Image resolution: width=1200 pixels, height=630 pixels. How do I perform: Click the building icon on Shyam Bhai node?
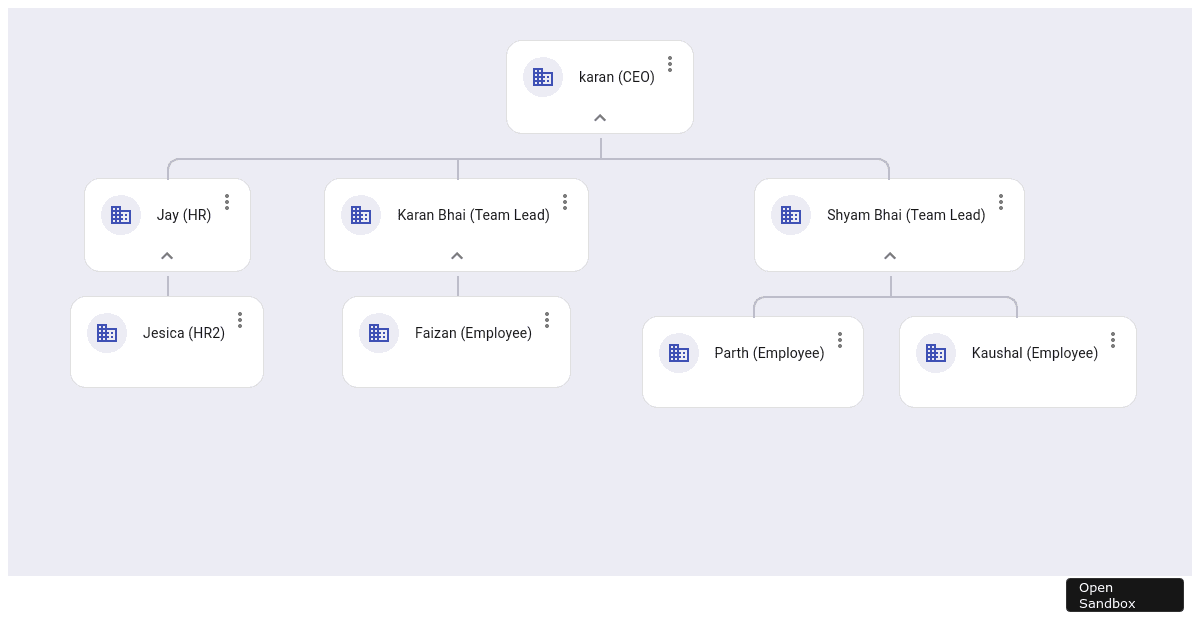(791, 215)
